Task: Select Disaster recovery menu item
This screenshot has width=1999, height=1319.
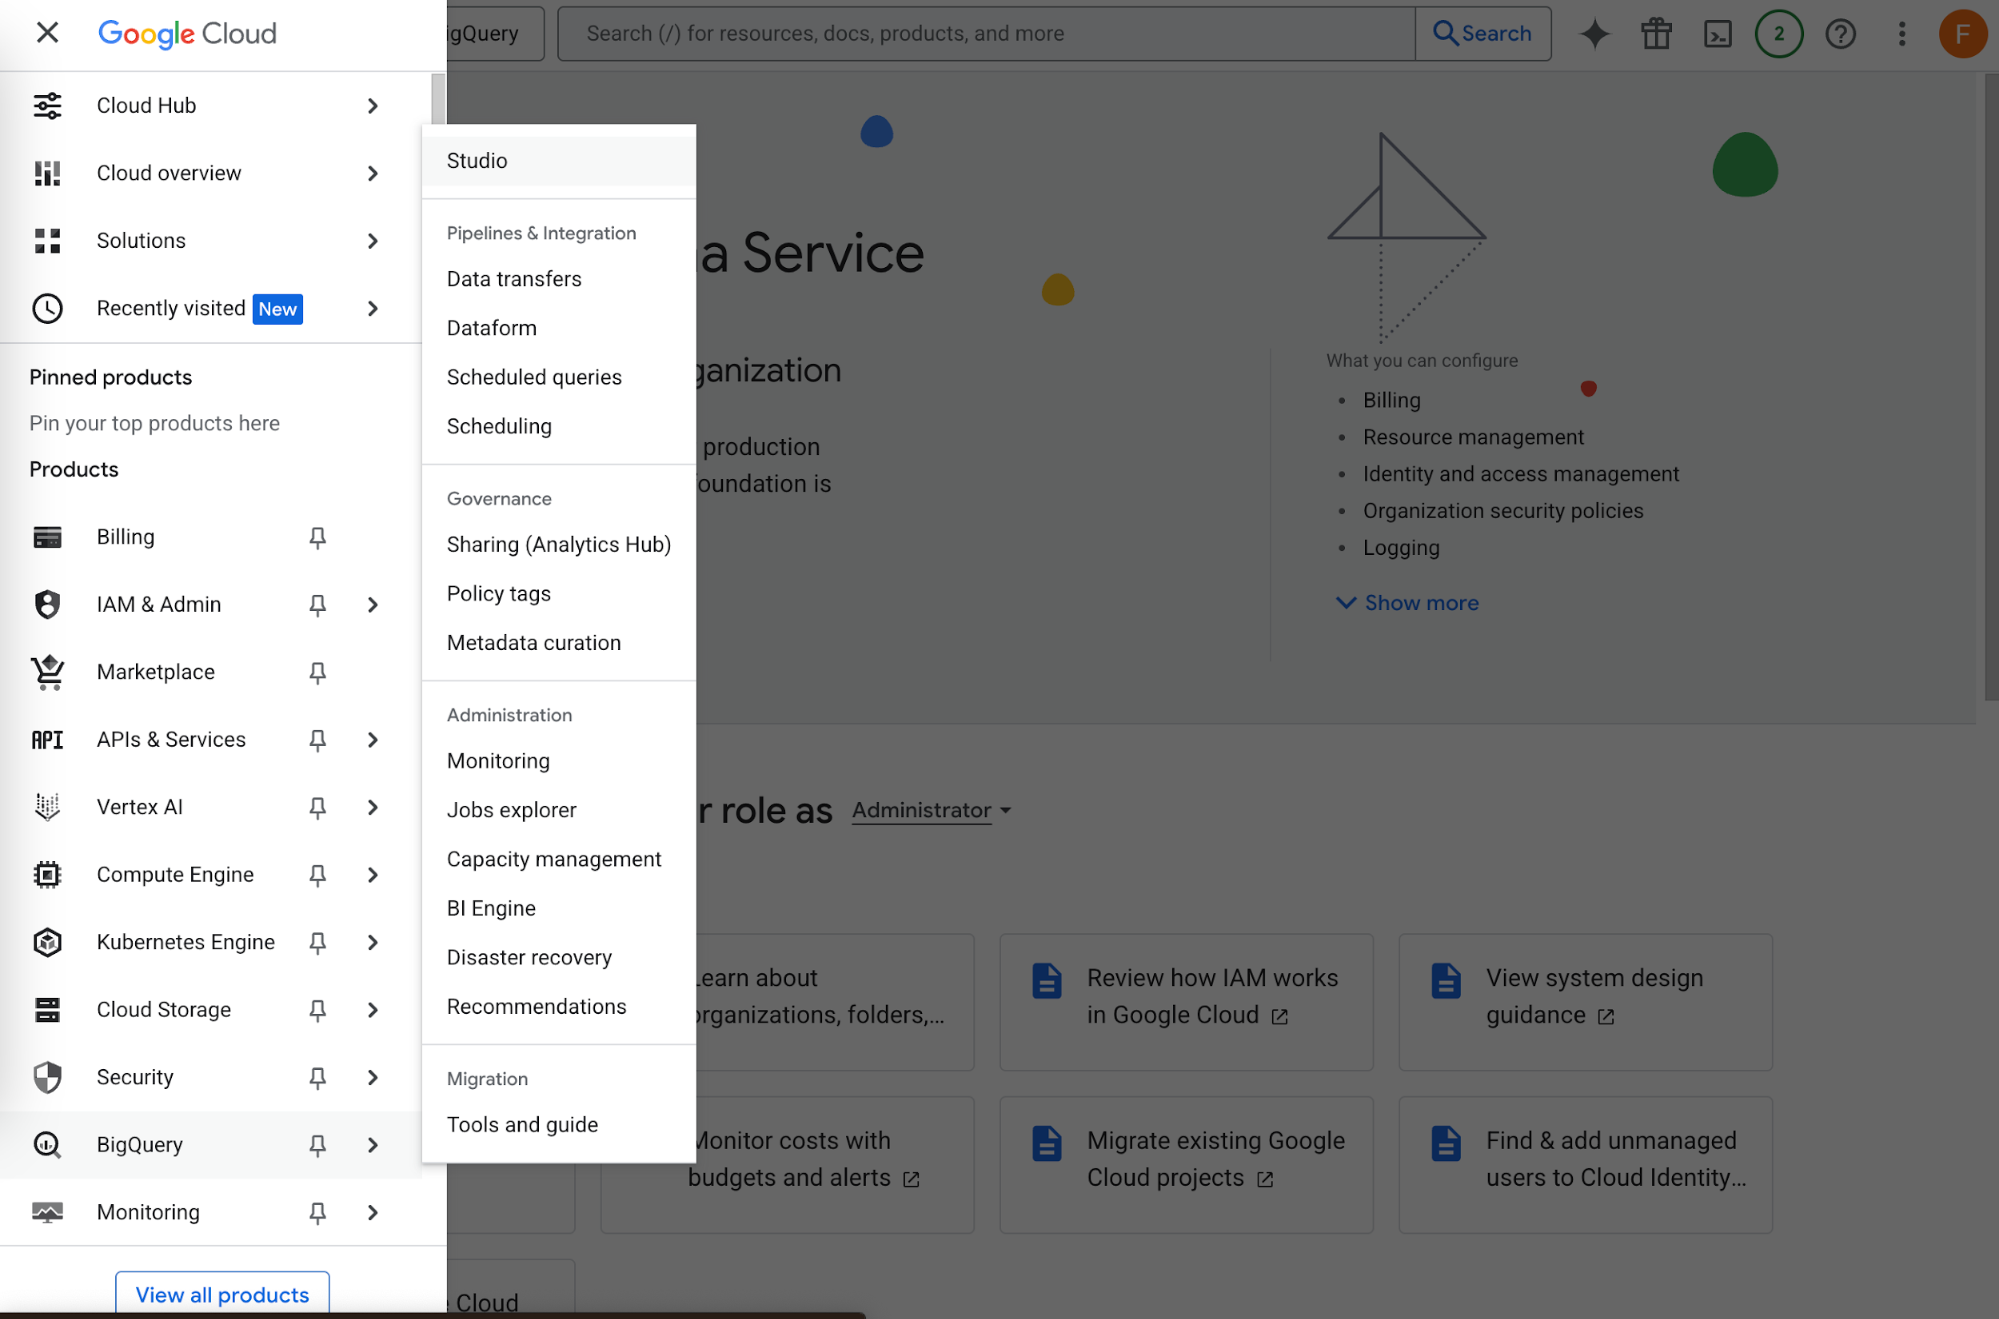Action: pyautogui.click(x=558, y=957)
